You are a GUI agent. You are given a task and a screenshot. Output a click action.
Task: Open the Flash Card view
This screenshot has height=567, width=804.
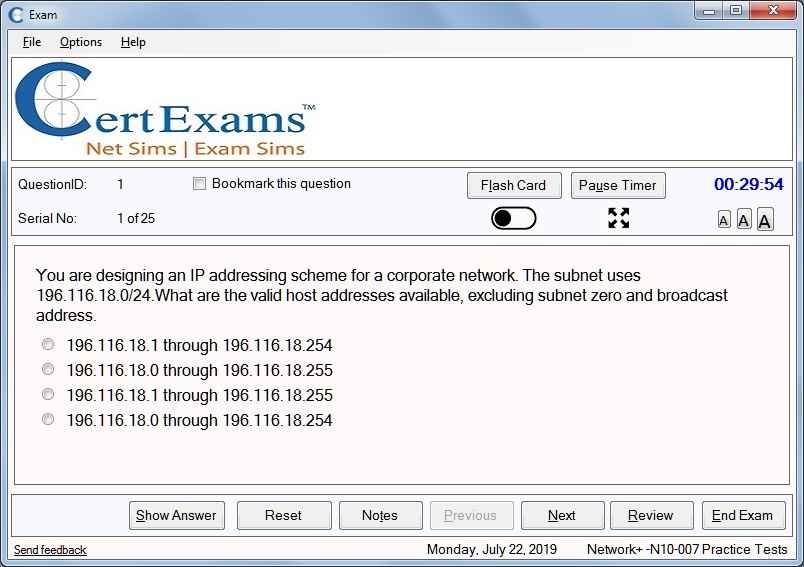tap(513, 185)
